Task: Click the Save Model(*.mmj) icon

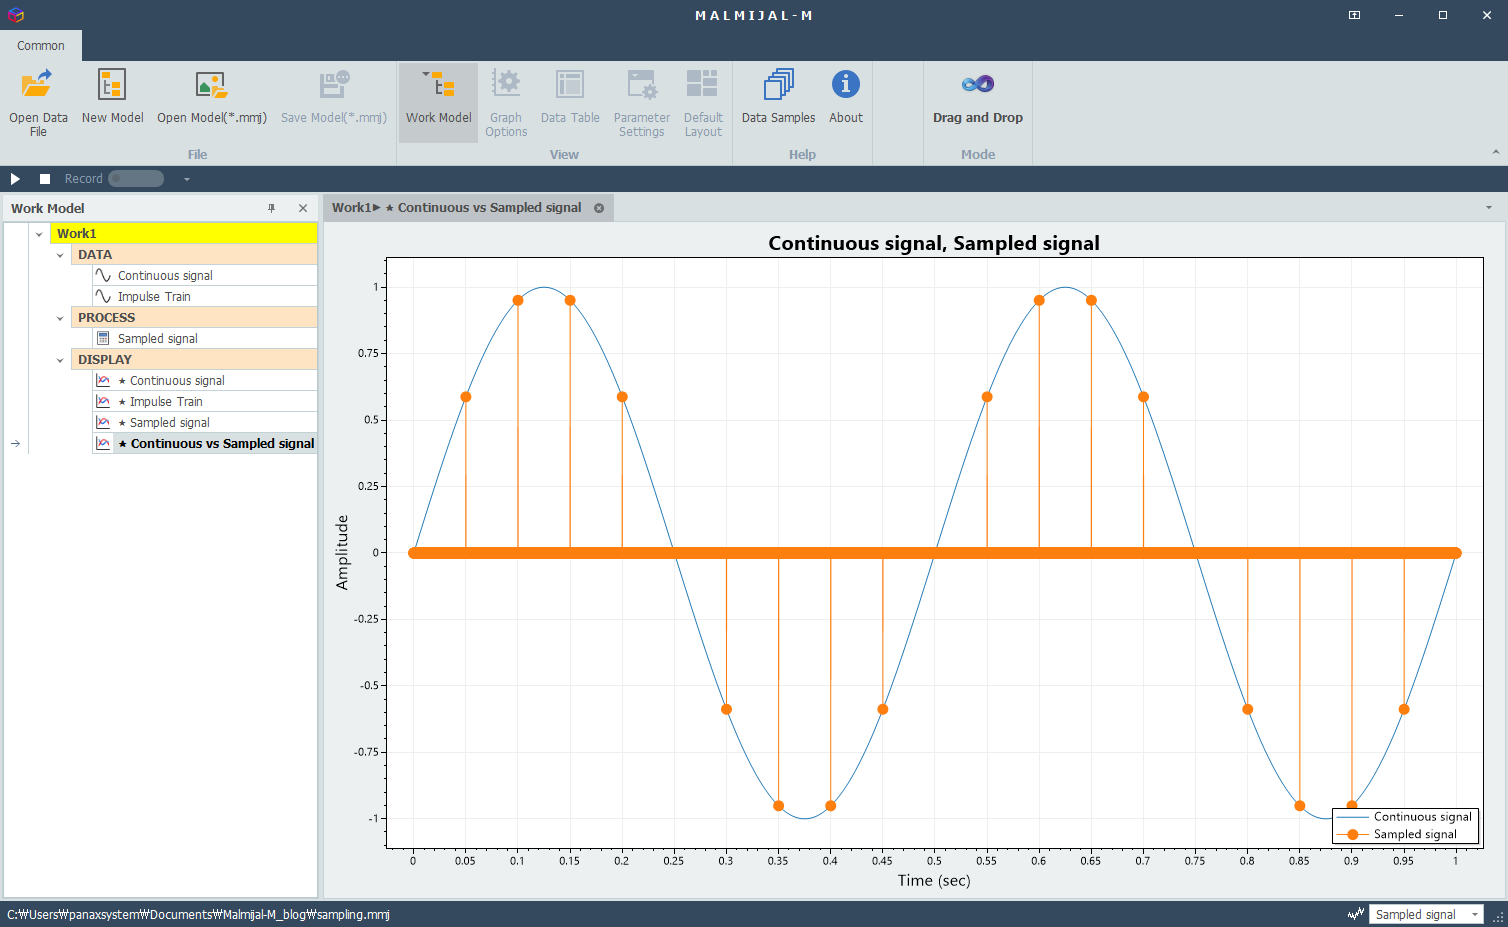Action: click(334, 85)
